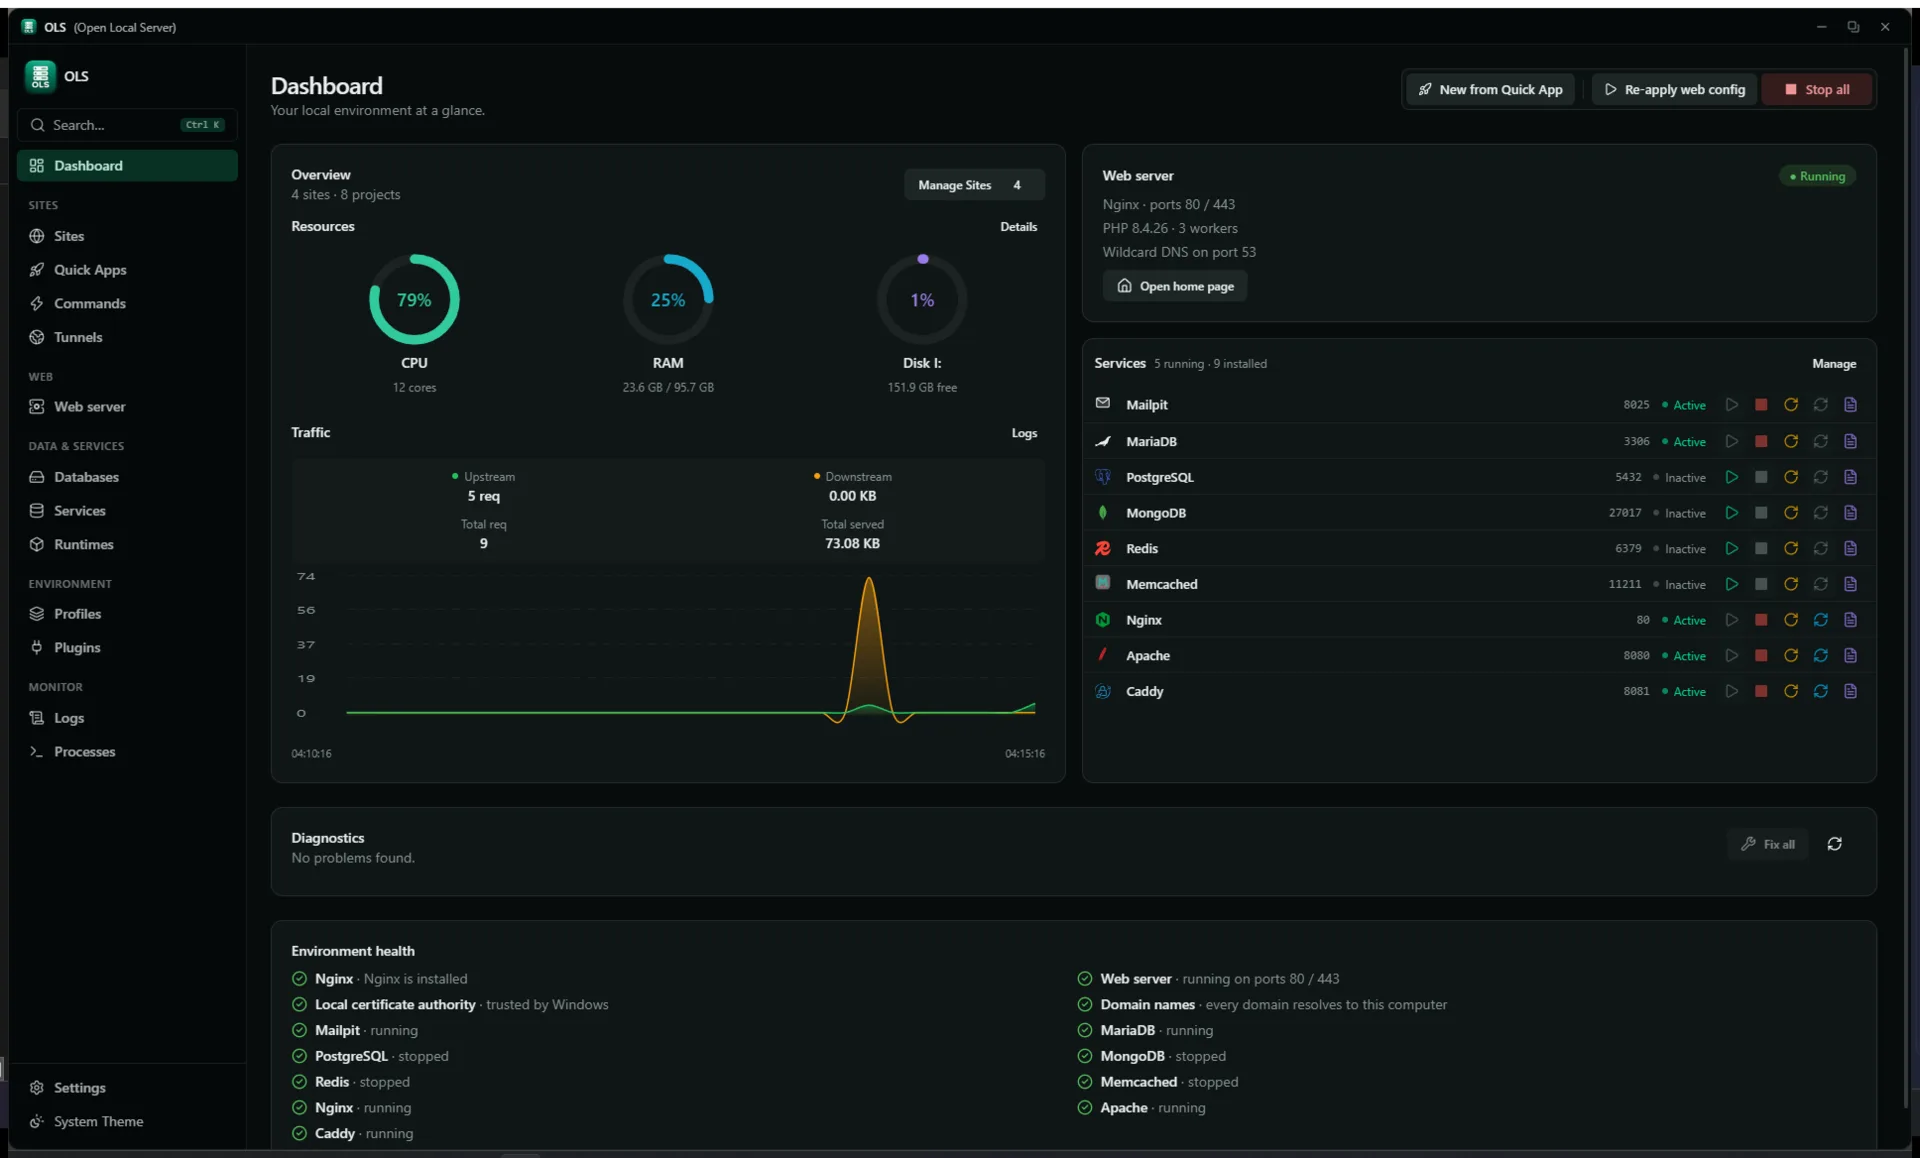Reload Nginx config with blue sync icon
1920x1158 pixels.
tap(1821, 620)
